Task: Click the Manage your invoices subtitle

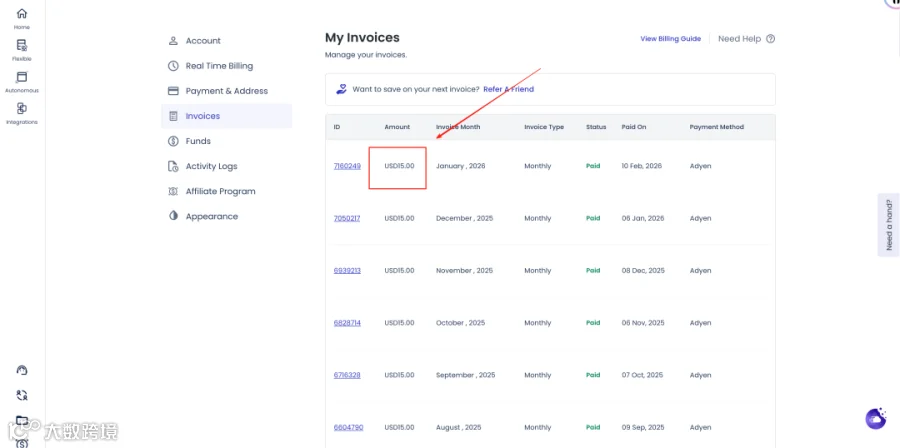Action: click(366, 55)
